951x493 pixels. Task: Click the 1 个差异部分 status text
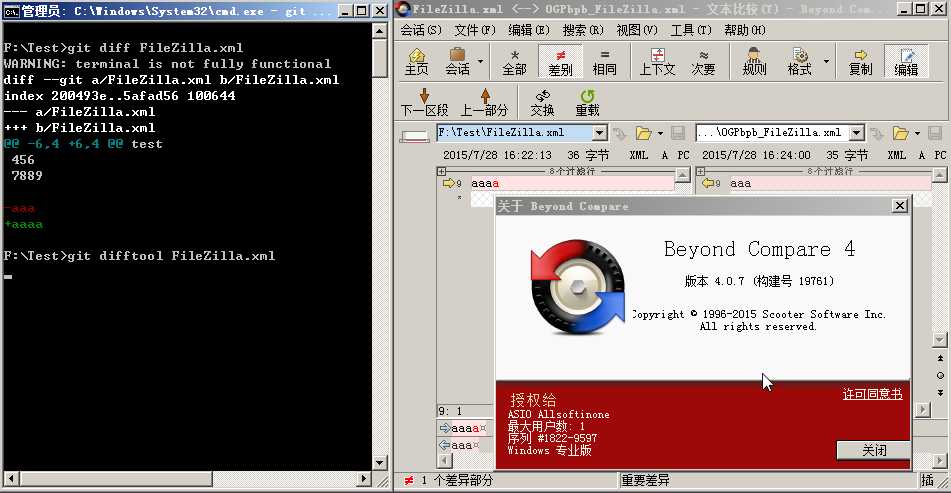(457, 480)
